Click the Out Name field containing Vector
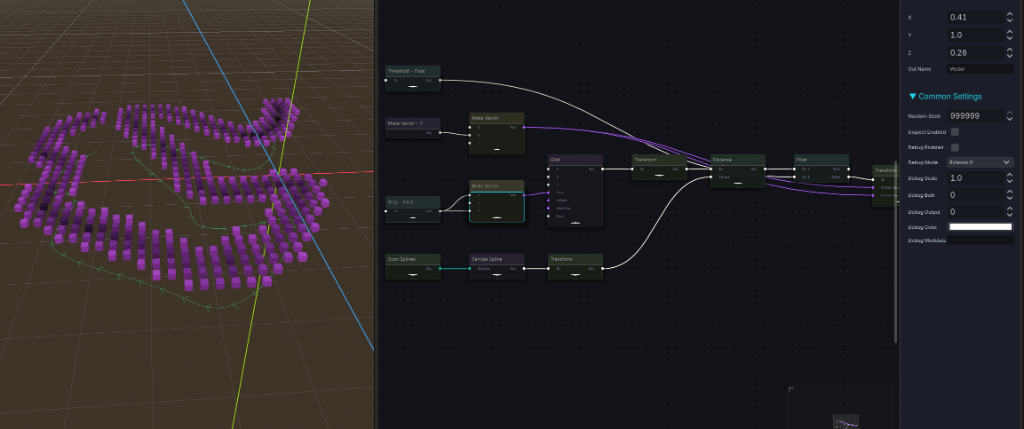The width and height of the screenshot is (1024, 429). [980, 69]
